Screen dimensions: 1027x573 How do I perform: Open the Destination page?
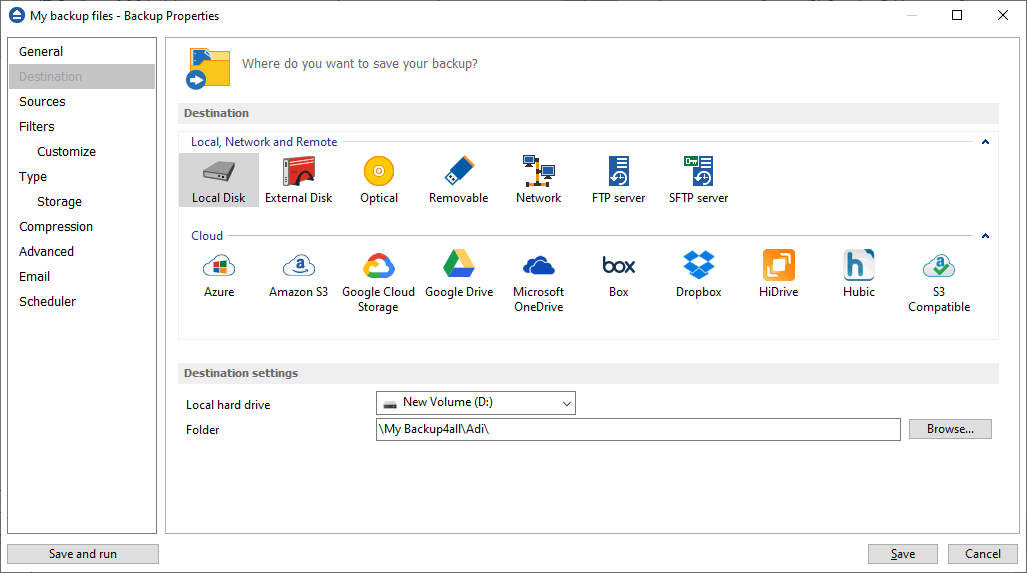click(82, 76)
